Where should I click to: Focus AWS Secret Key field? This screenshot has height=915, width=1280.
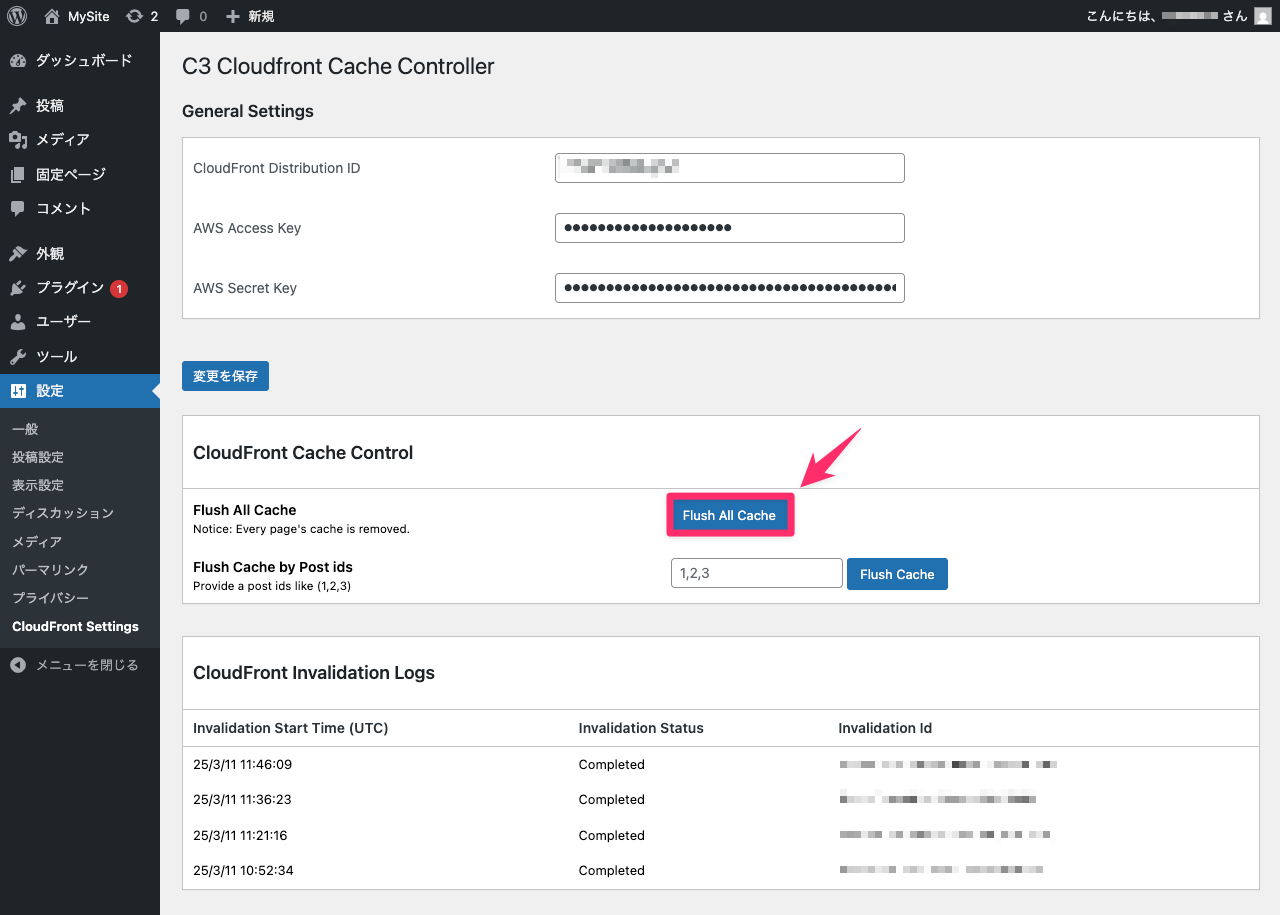[730, 288]
